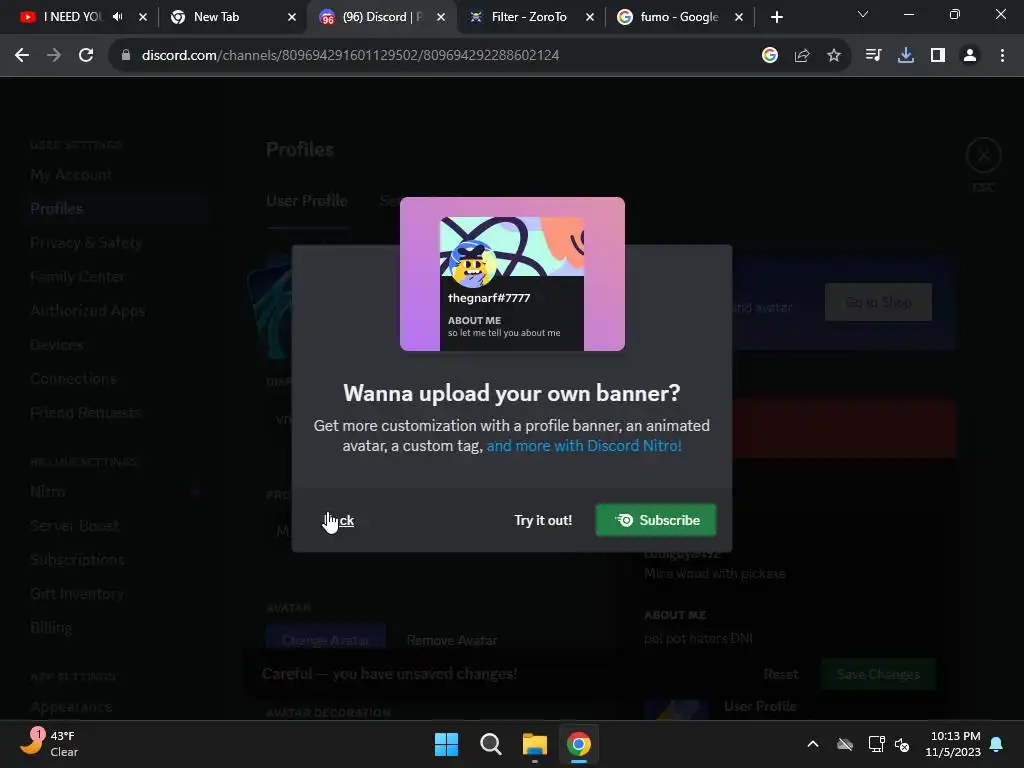Show hidden system tray icons

point(813,744)
